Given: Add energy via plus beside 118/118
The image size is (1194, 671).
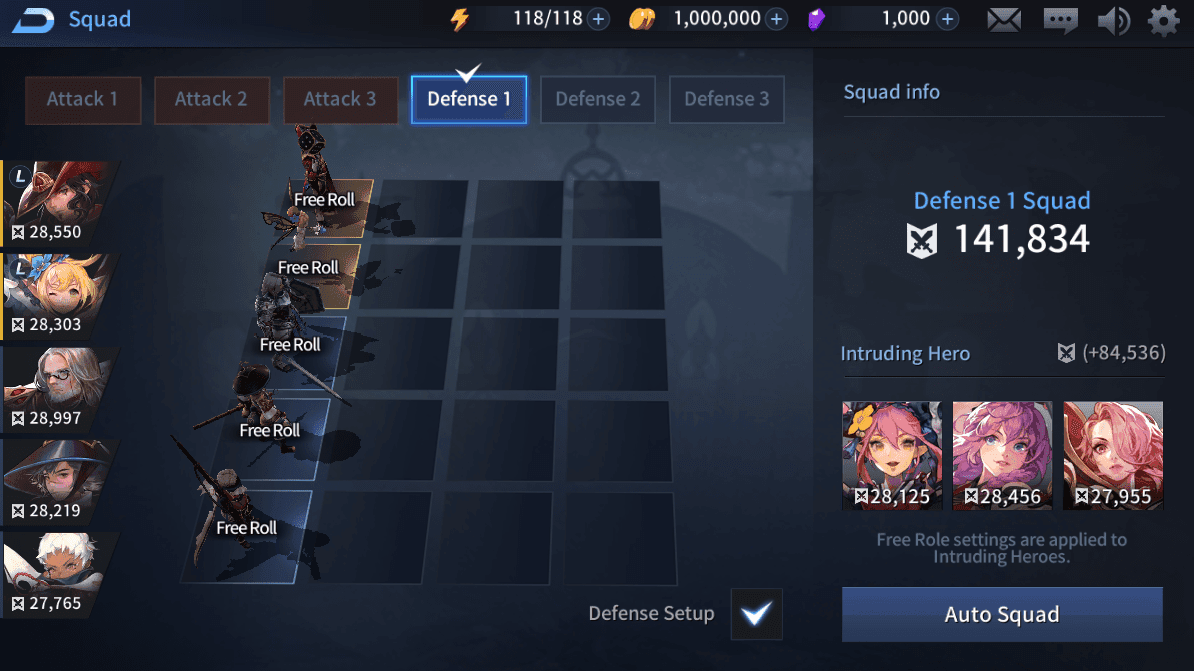Looking at the screenshot, I should (x=599, y=19).
